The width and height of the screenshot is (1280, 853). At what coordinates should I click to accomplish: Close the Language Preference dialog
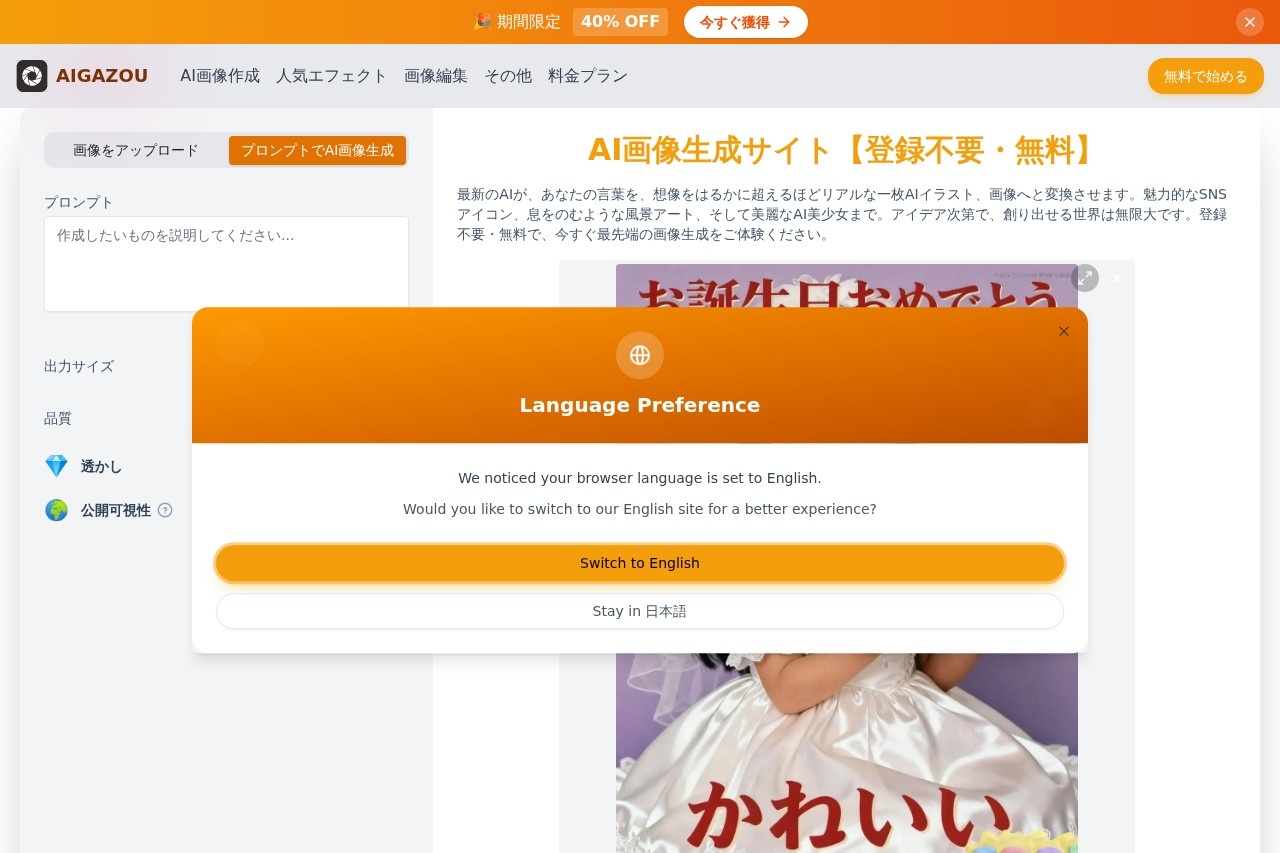[x=1064, y=332]
